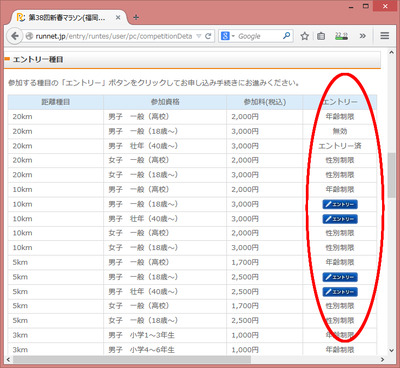This screenshot has height=368, width=400.
Task: Expand the URL history dropdown arrow
Action: (x=199, y=36)
